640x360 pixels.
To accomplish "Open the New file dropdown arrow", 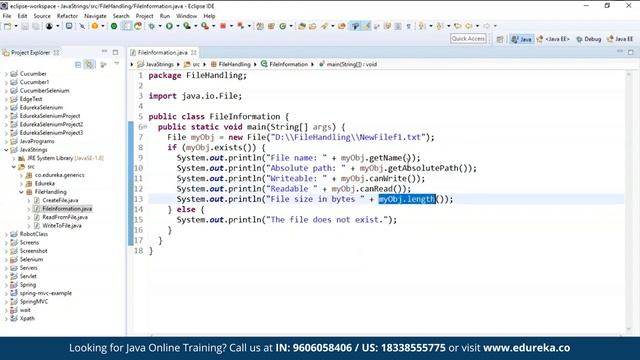I will (x=16, y=26).
